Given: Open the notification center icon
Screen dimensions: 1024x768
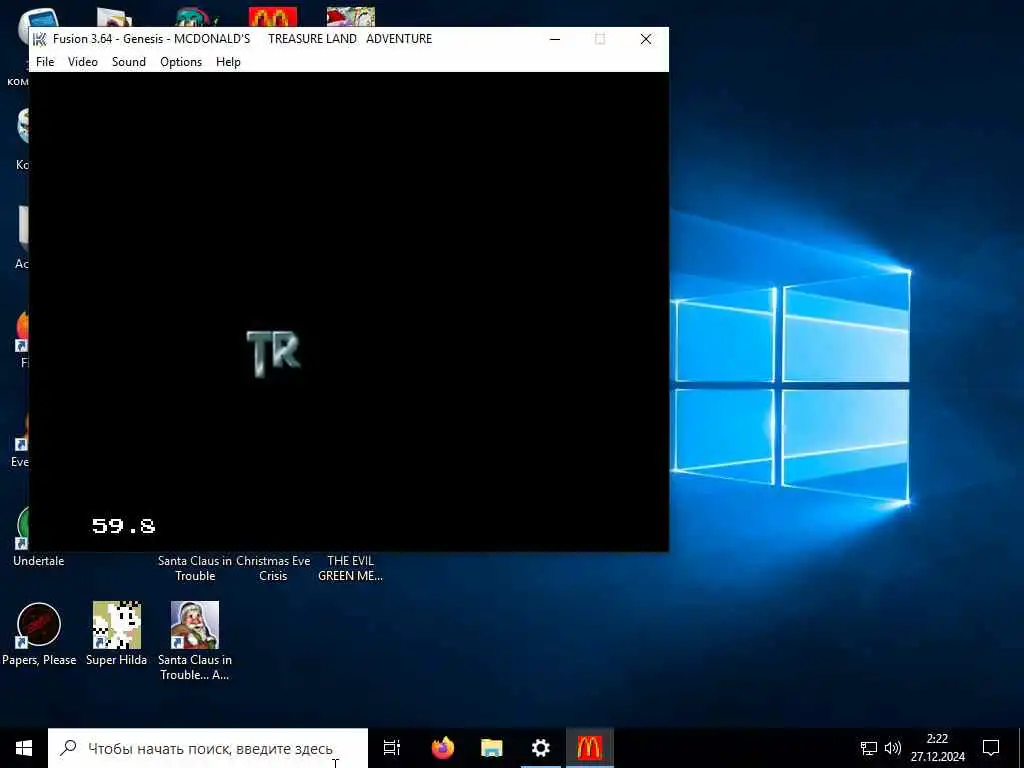Looking at the screenshot, I should coord(991,748).
